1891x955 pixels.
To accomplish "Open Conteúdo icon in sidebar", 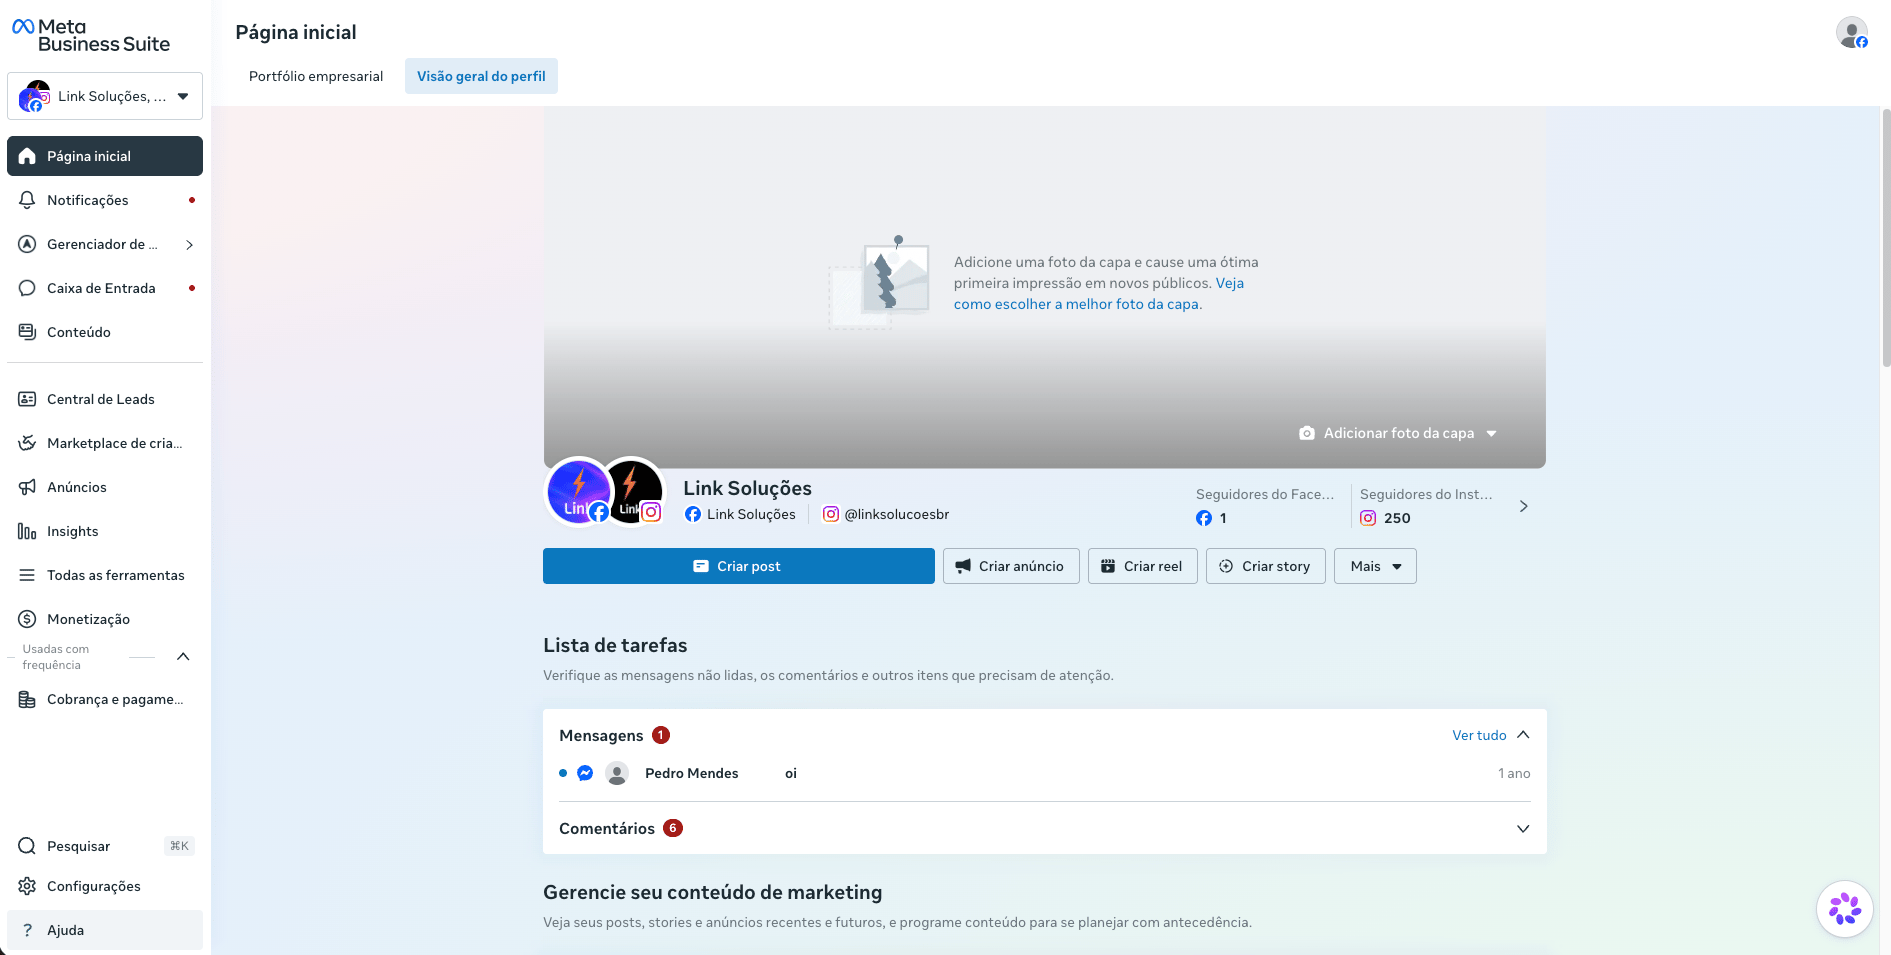I will (27, 332).
